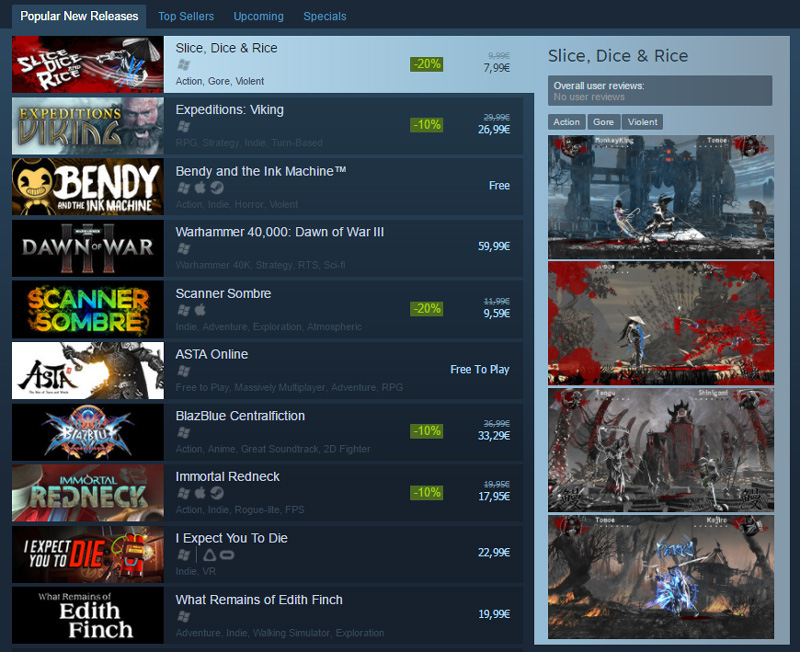Viewport: 800px width, 652px height.
Task: Click the -10% badge for BlazBlue Centralfiction
Action: pyautogui.click(x=427, y=431)
